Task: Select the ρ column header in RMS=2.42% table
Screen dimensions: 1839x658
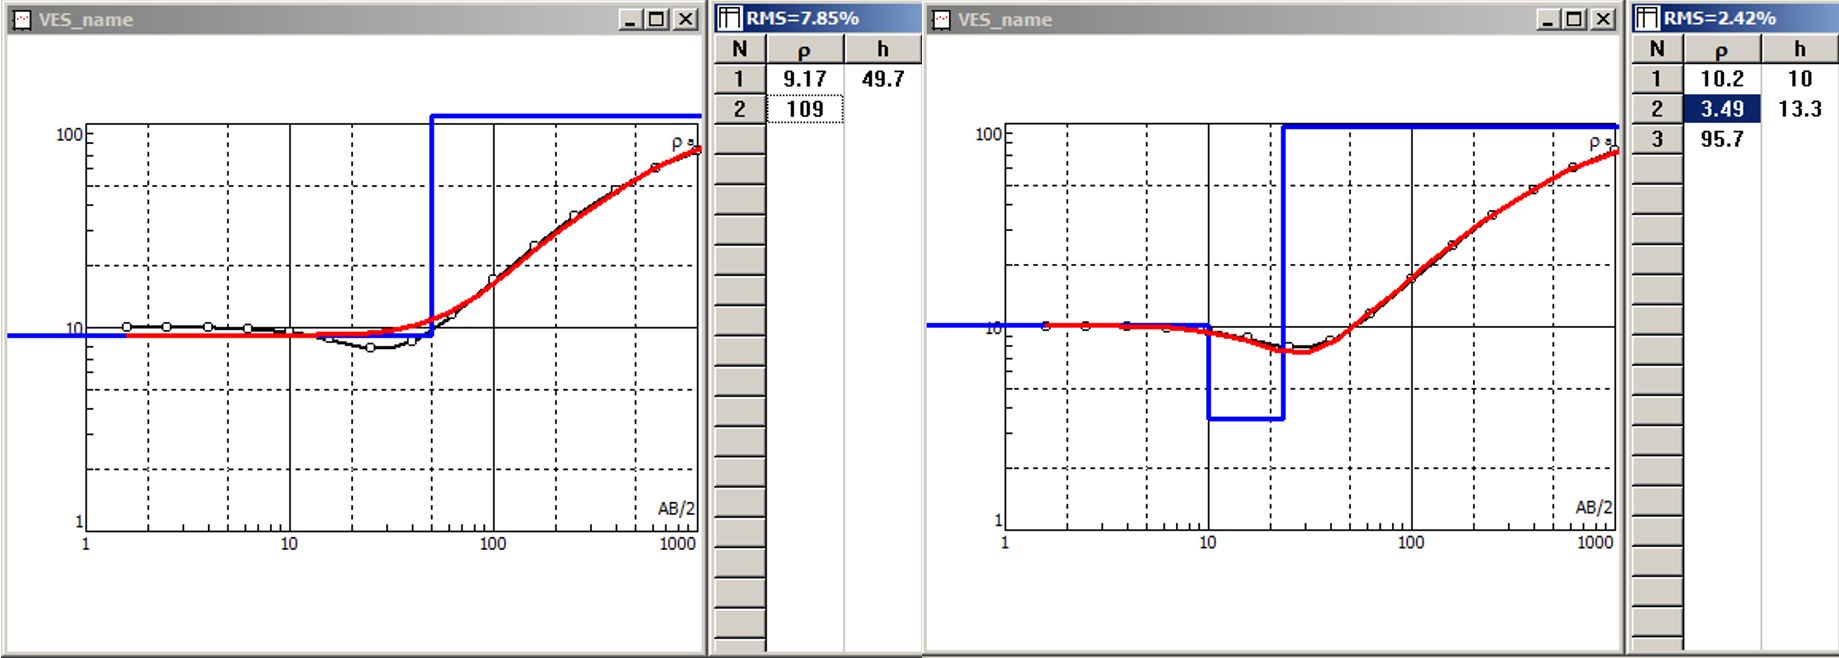Action: tap(1722, 49)
